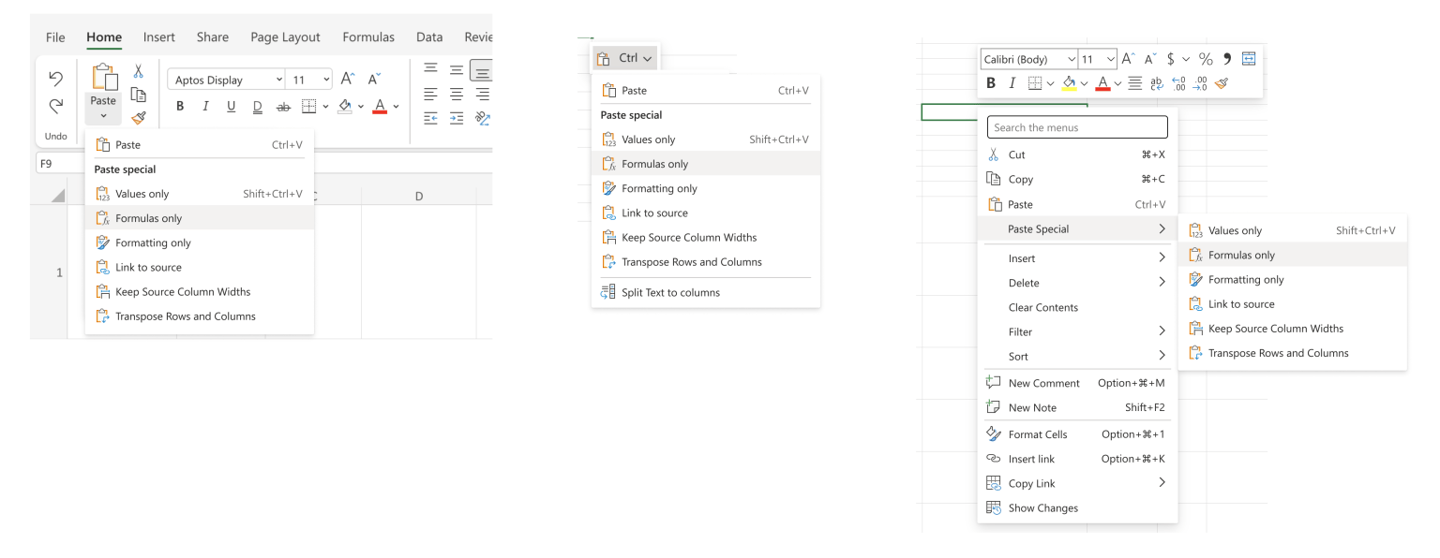The height and width of the screenshot is (558, 1440).
Task: Open the Insert ribbon tab
Action: coord(159,37)
